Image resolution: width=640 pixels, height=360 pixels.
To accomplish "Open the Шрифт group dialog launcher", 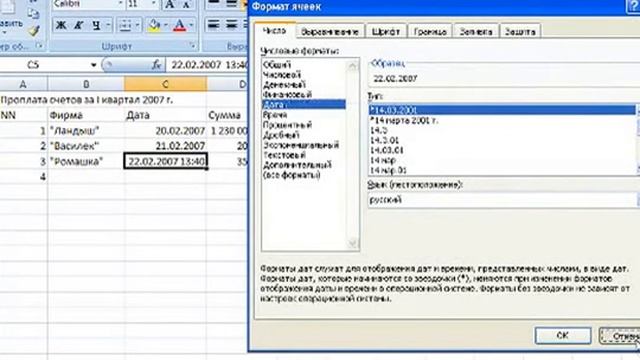I will pyautogui.click(x=192, y=46).
